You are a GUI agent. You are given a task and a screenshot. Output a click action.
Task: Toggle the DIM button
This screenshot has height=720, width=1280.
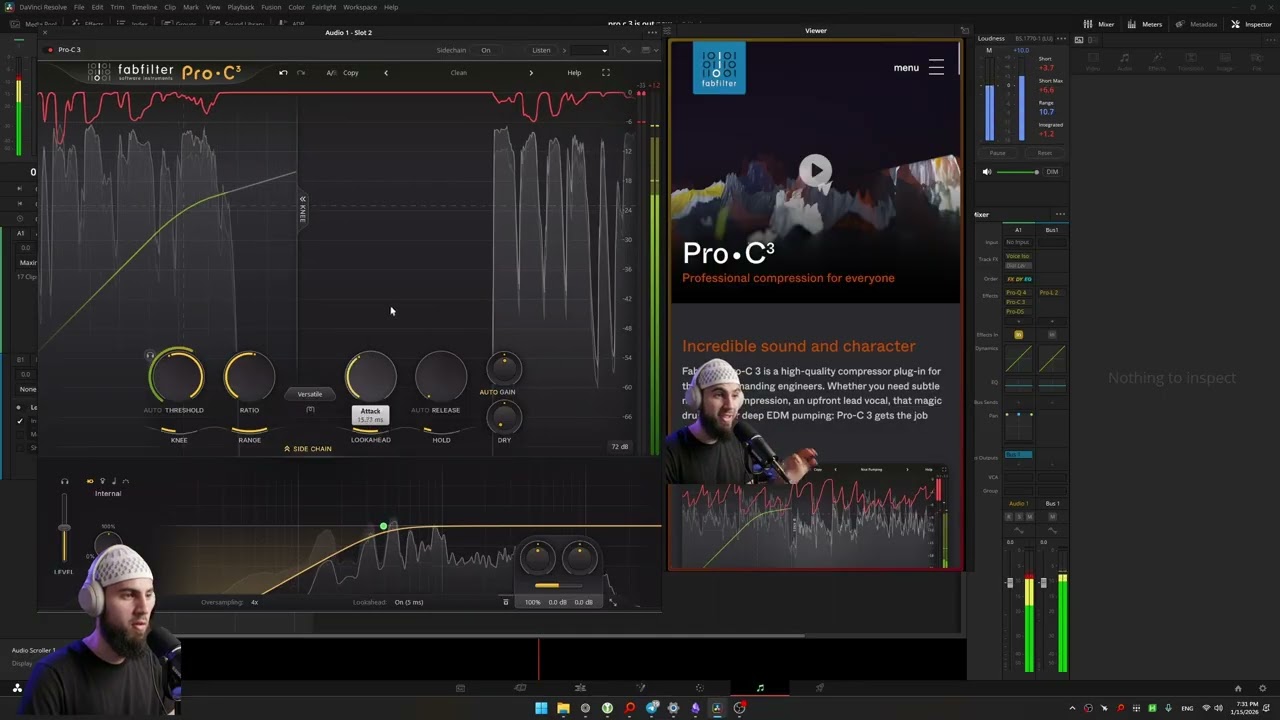click(x=1052, y=172)
